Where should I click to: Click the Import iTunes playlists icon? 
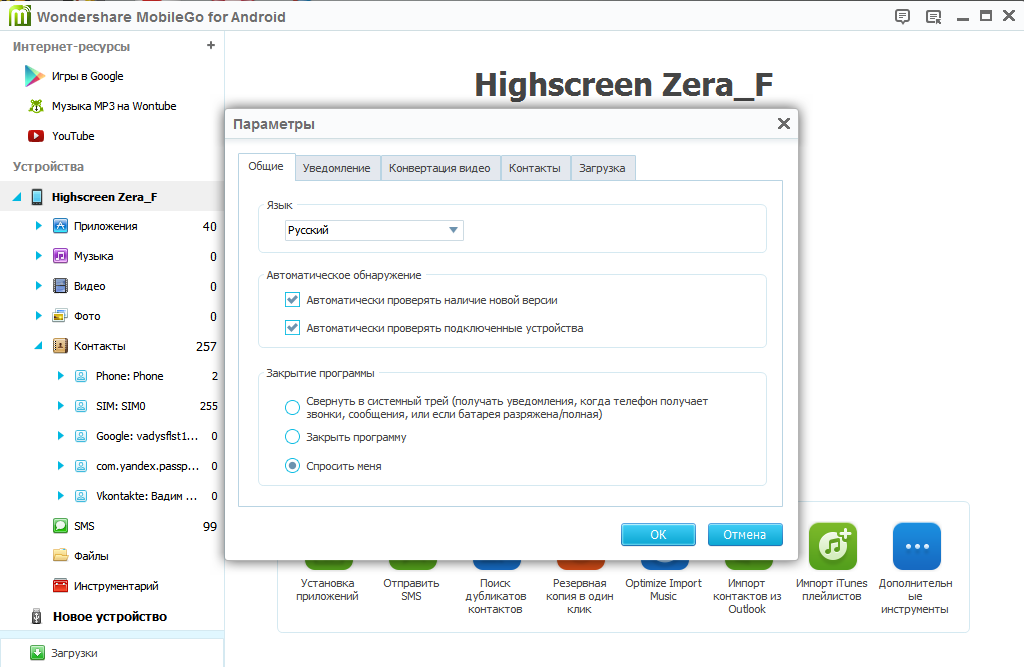click(833, 546)
